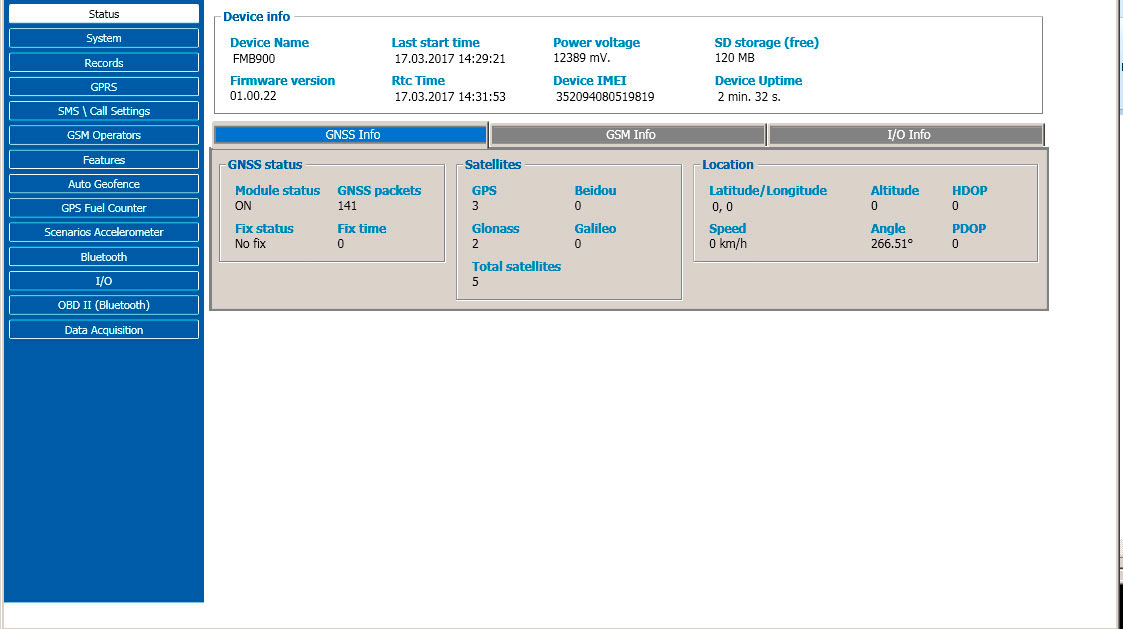This screenshot has width=1123, height=629.
Task: Switch to the I/O Info tab
Action: 908,135
